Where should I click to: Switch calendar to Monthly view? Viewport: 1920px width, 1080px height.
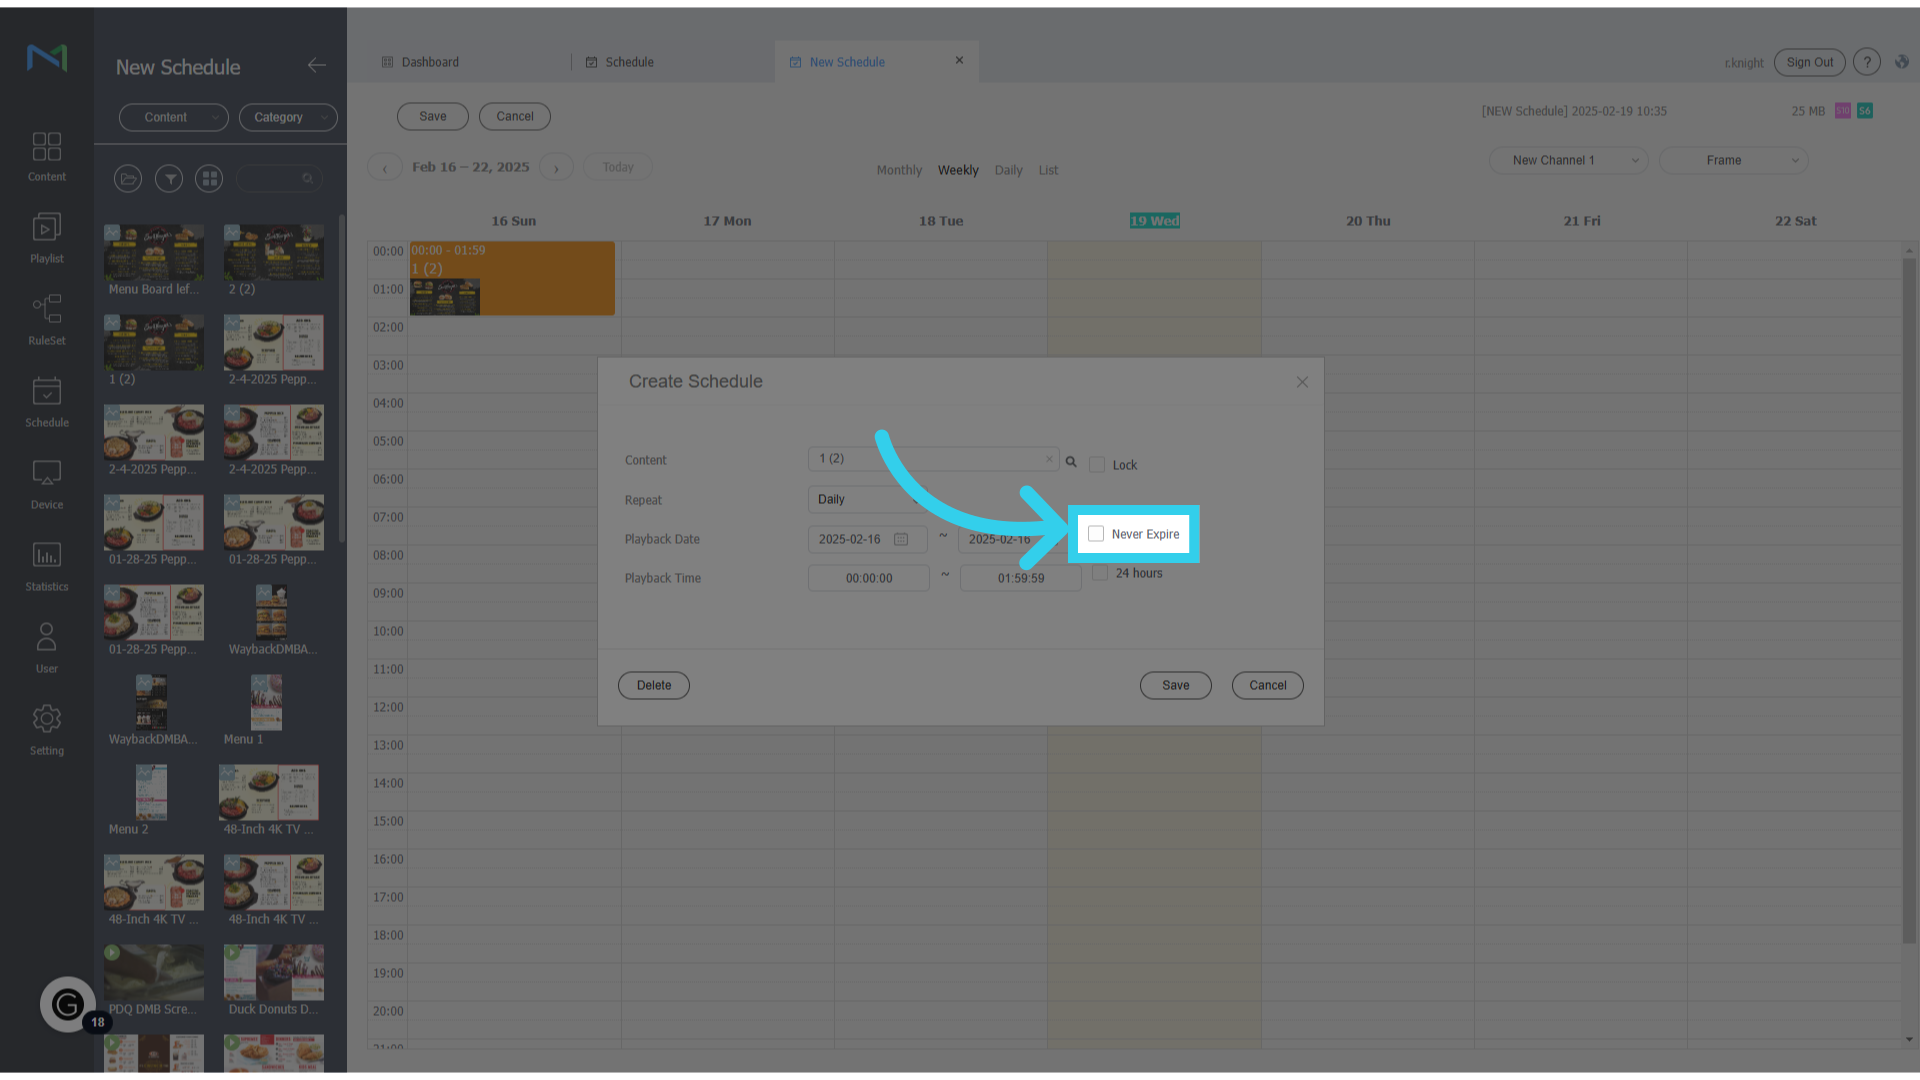tap(899, 170)
